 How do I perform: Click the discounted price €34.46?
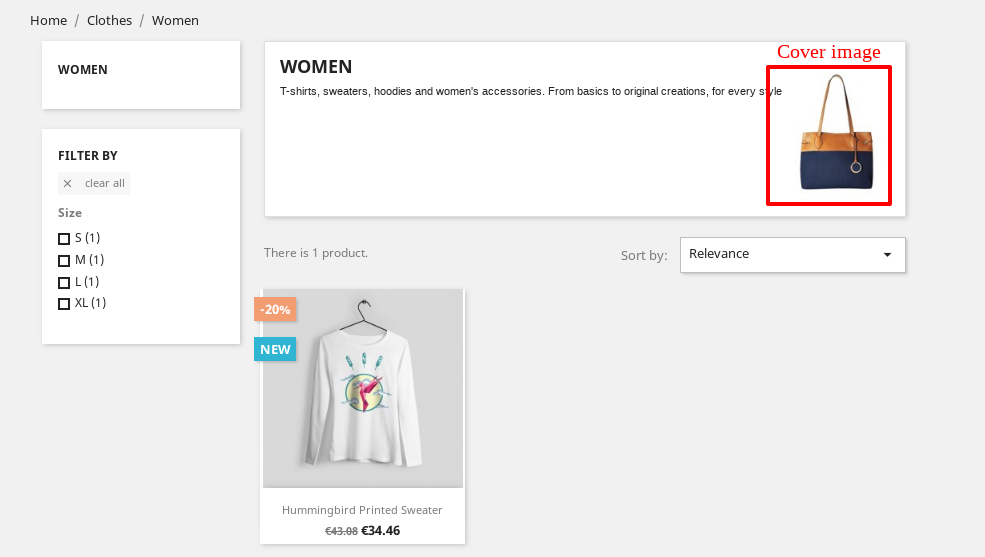381,531
